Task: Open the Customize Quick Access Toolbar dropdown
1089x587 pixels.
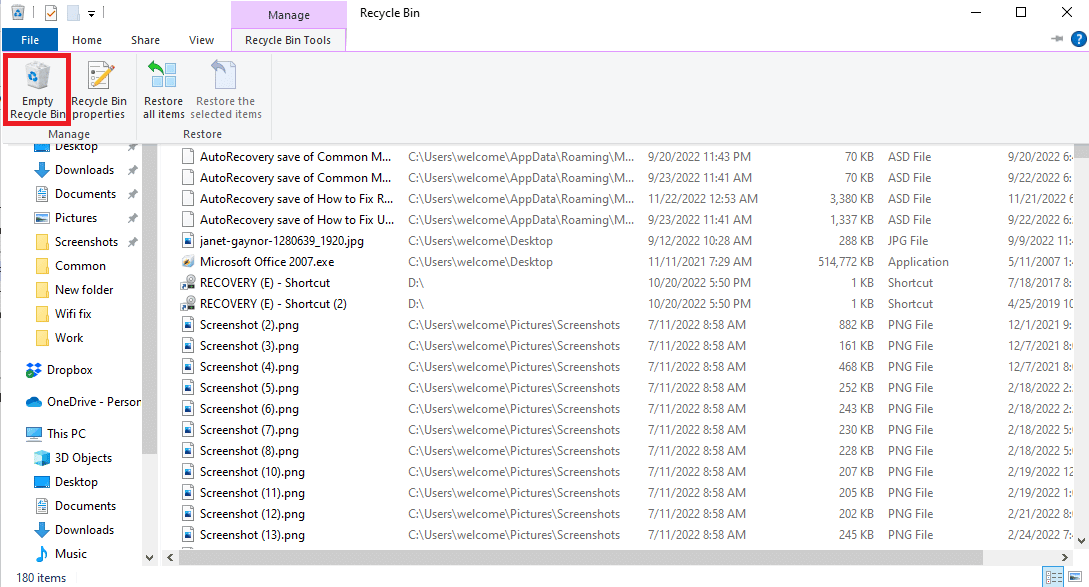Action: [x=92, y=13]
